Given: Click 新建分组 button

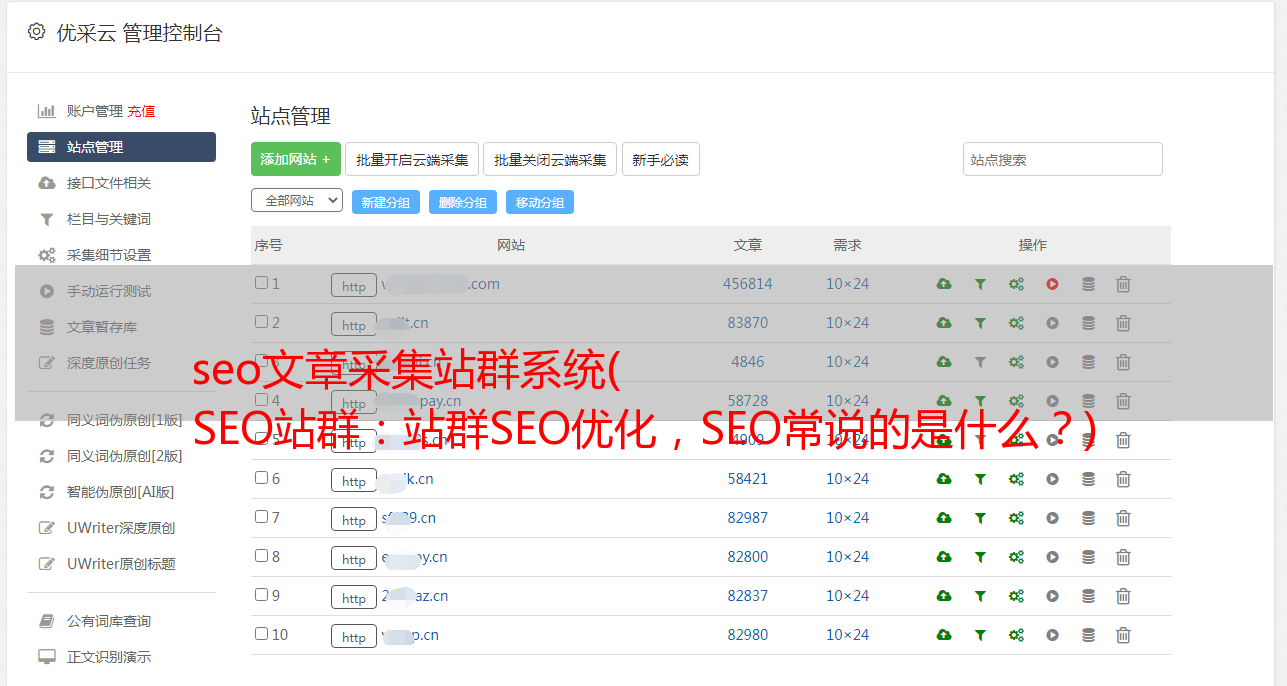Looking at the screenshot, I should coord(386,202).
